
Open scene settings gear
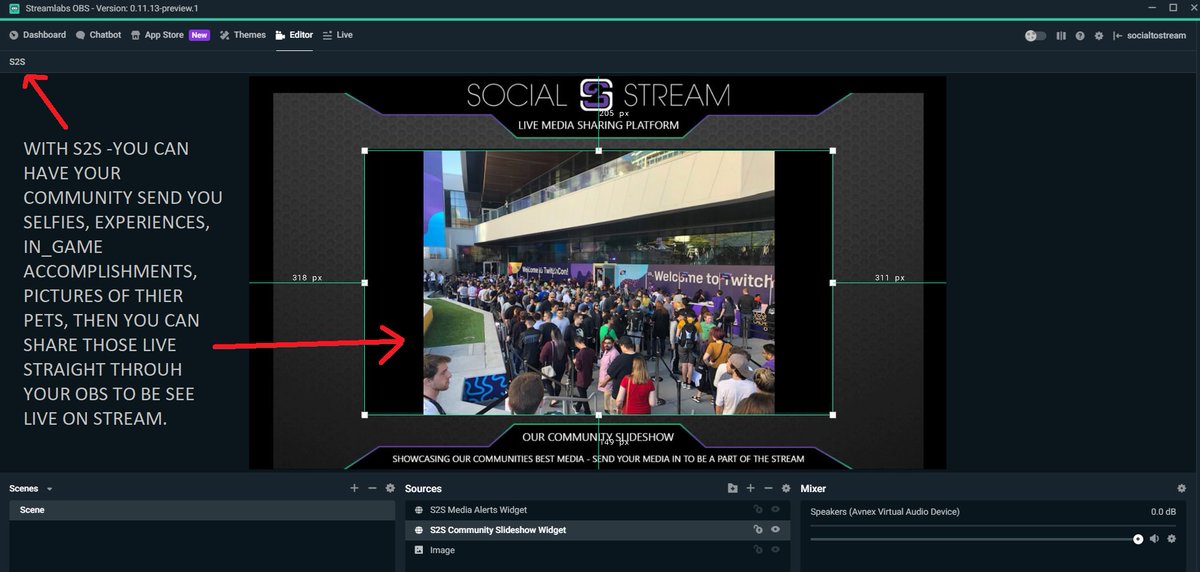click(x=390, y=488)
